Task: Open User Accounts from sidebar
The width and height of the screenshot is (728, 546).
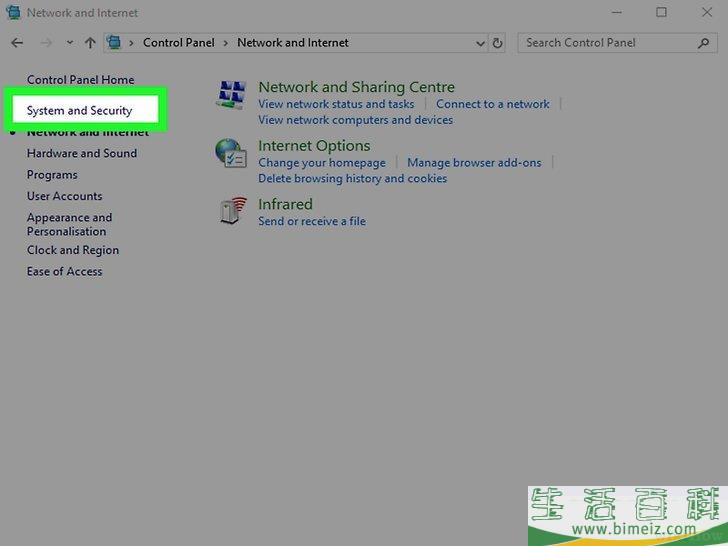Action: click(64, 196)
